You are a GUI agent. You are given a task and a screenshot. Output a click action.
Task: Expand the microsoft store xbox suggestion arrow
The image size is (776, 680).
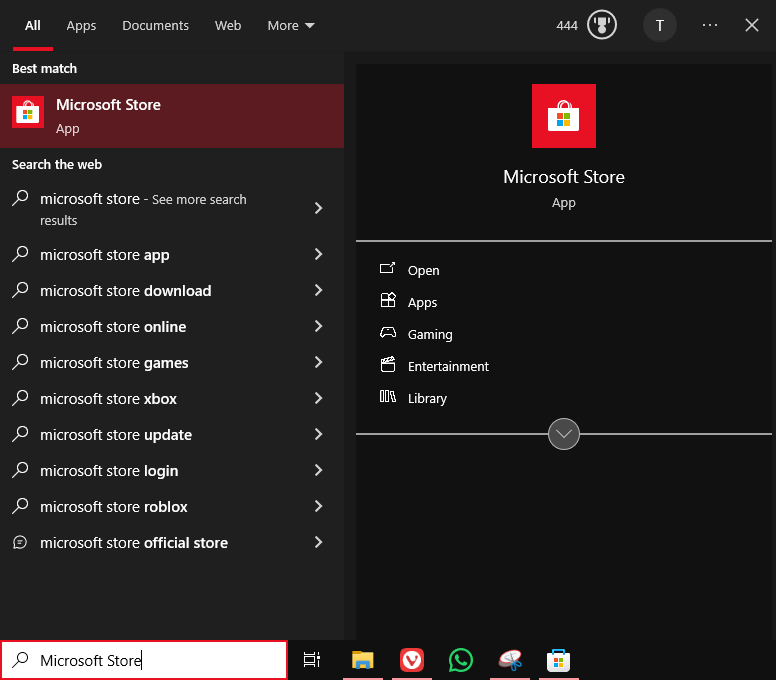(x=318, y=399)
